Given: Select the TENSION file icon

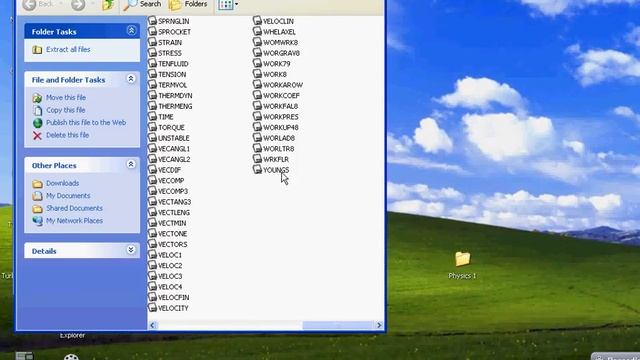Looking at the screenshot, I should (152, 73).
